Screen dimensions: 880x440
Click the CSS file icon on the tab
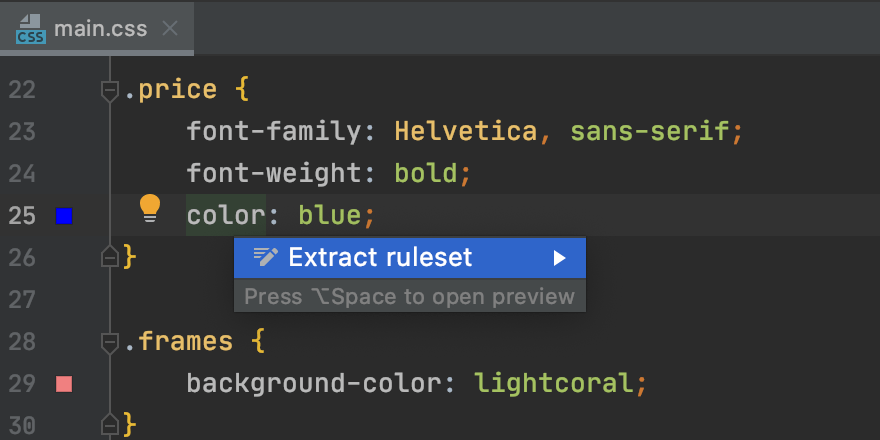pos(30,29)
